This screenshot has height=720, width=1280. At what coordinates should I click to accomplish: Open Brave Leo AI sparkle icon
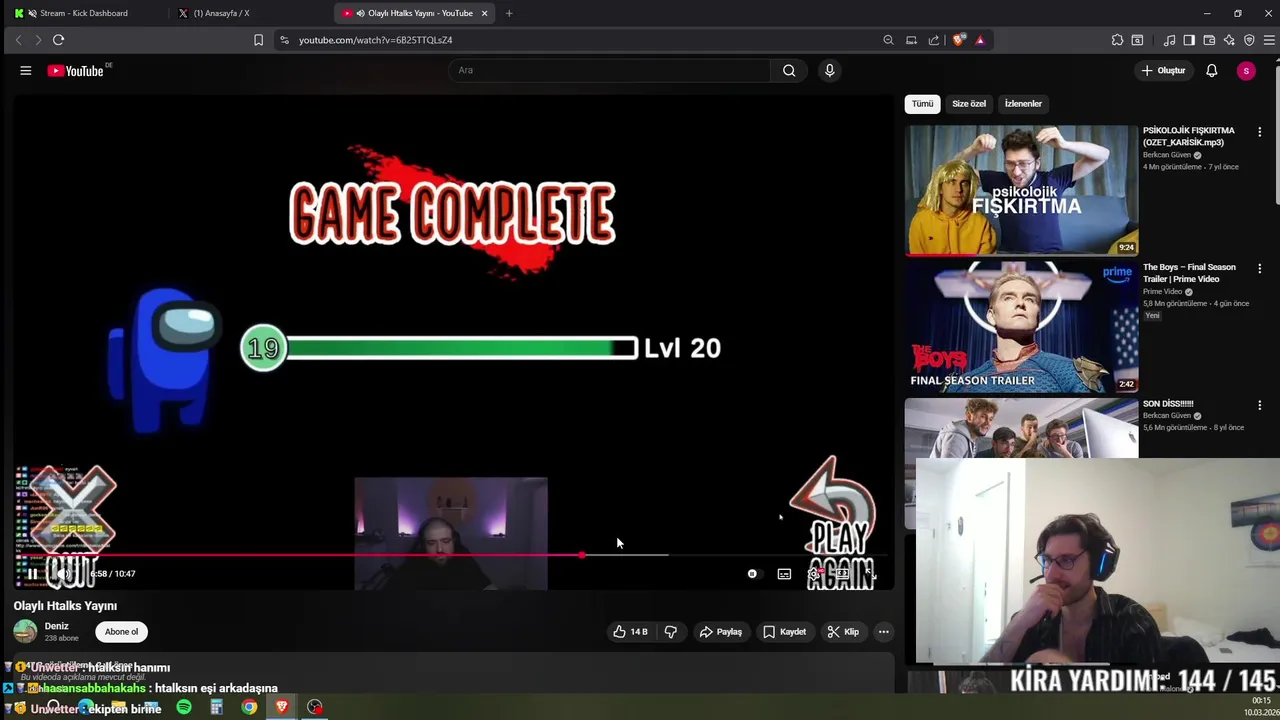tap(1229, 40)
